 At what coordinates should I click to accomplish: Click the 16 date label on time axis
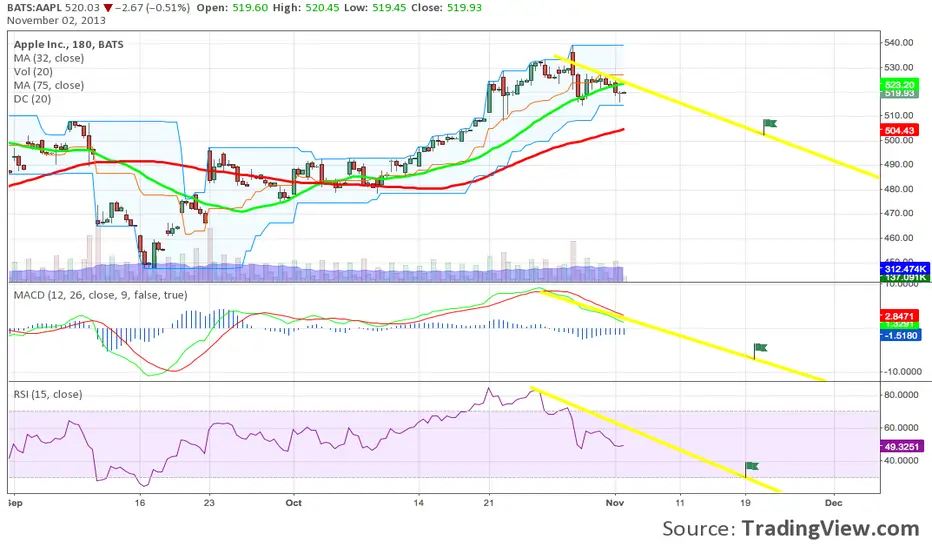point(140,503)
